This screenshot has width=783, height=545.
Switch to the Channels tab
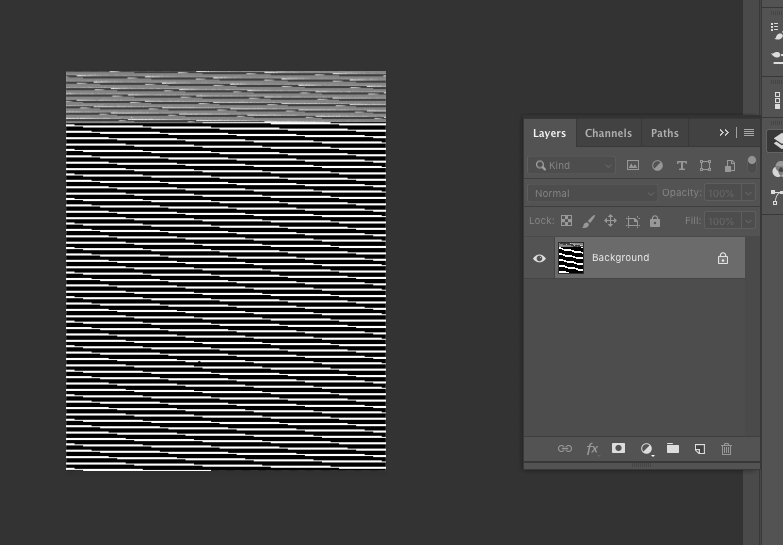point(608,133)
